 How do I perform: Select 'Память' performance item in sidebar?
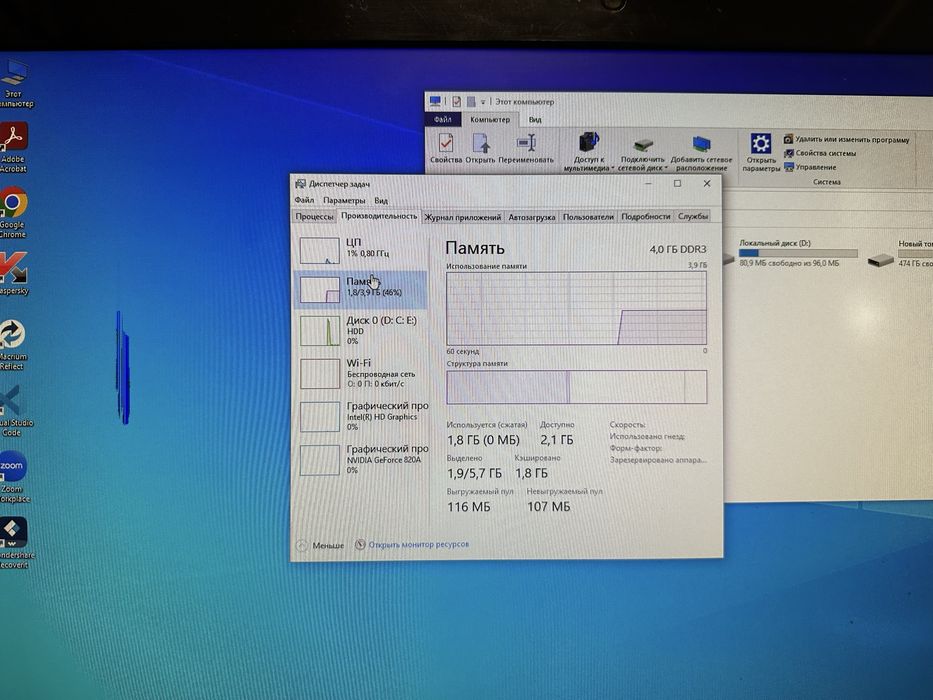click(x=361, y=289)
